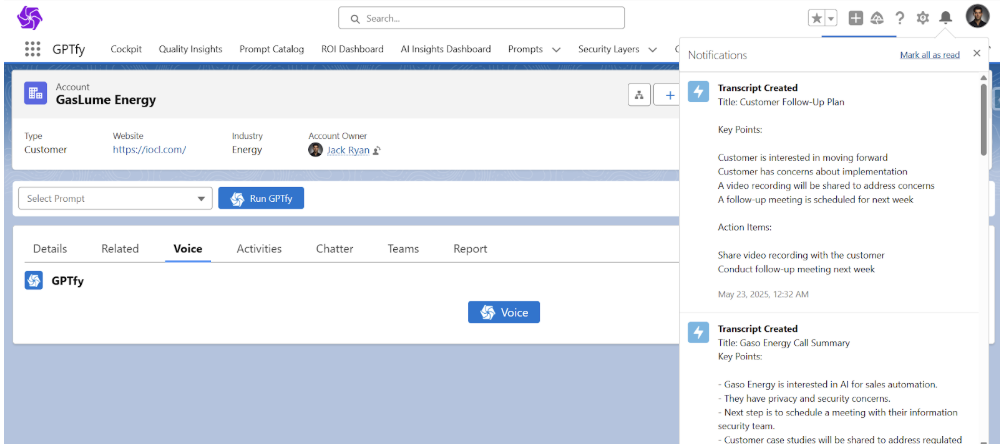
Task: Switch to the Report tab
Action: coord(470,249)
